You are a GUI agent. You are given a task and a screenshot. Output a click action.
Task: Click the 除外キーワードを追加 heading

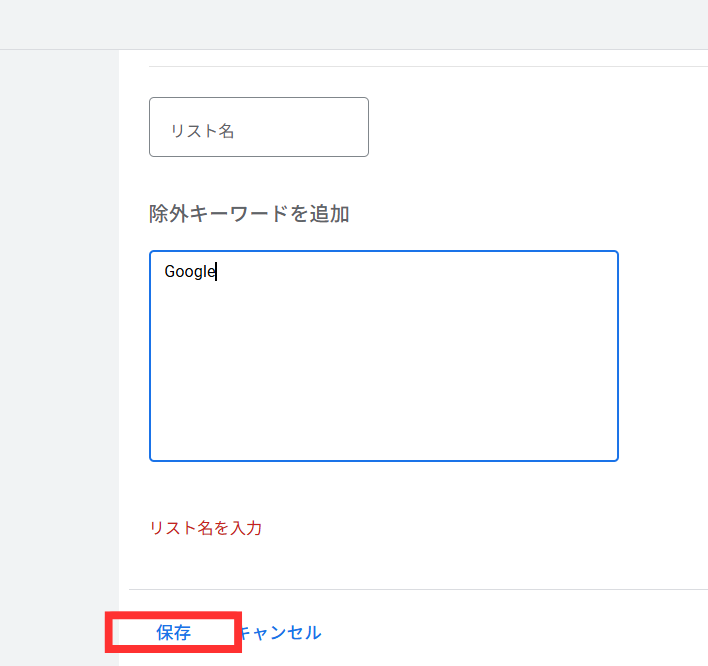pyautogui.click(x=249, y=214)
